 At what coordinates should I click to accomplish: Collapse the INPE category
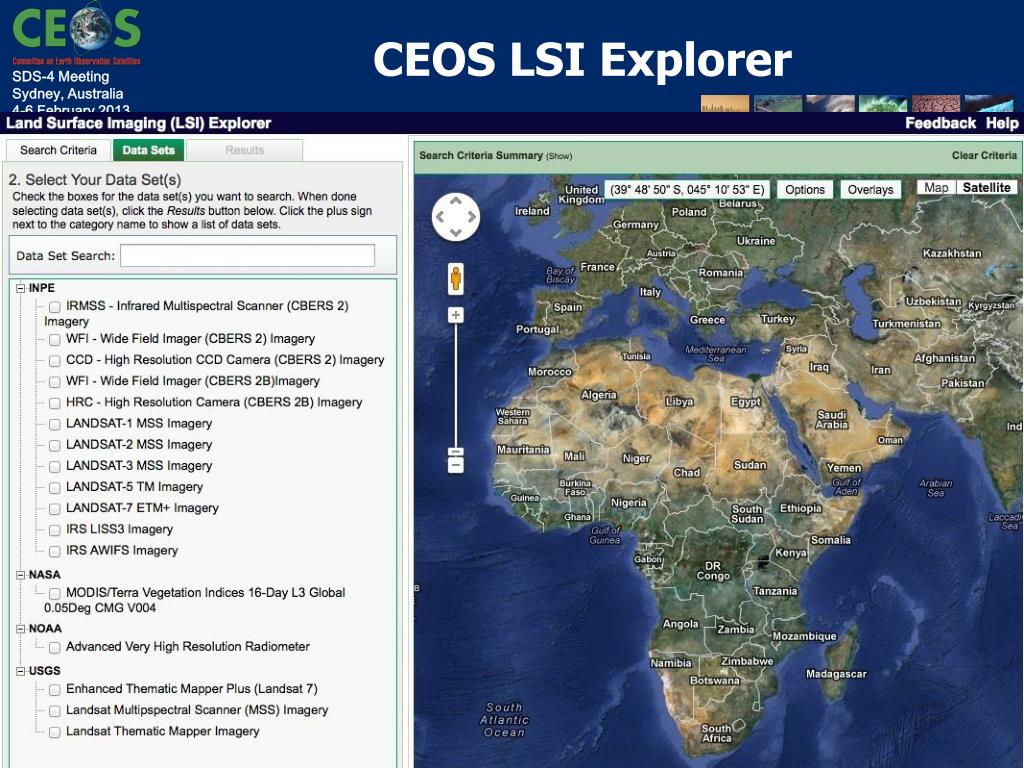pos(20,288)
